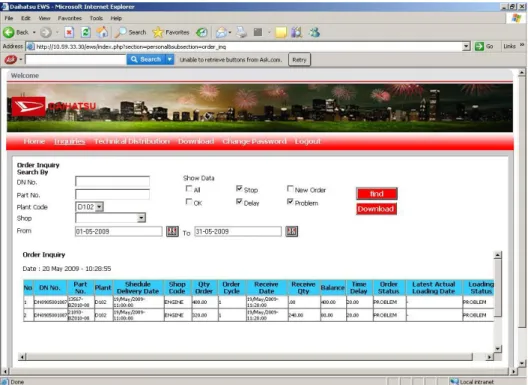Viewport: 528px width, 385px height.
Task: Open the Ask logo dropdown arrow
Action: 21,60
